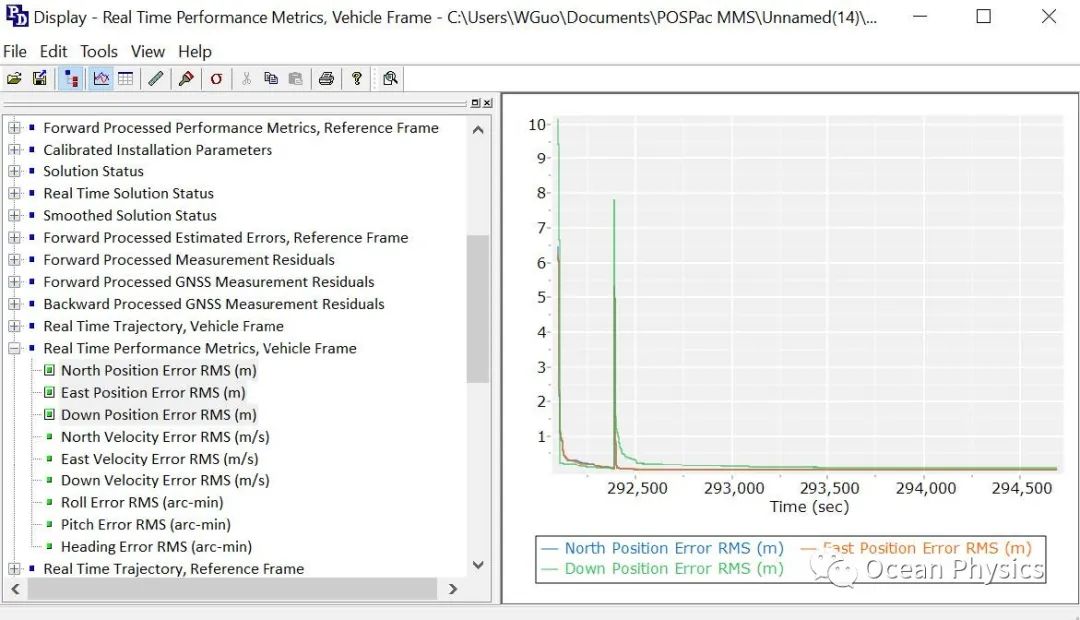Click the Help question mark icon
1080x620 pixels.
click(357, 79)
